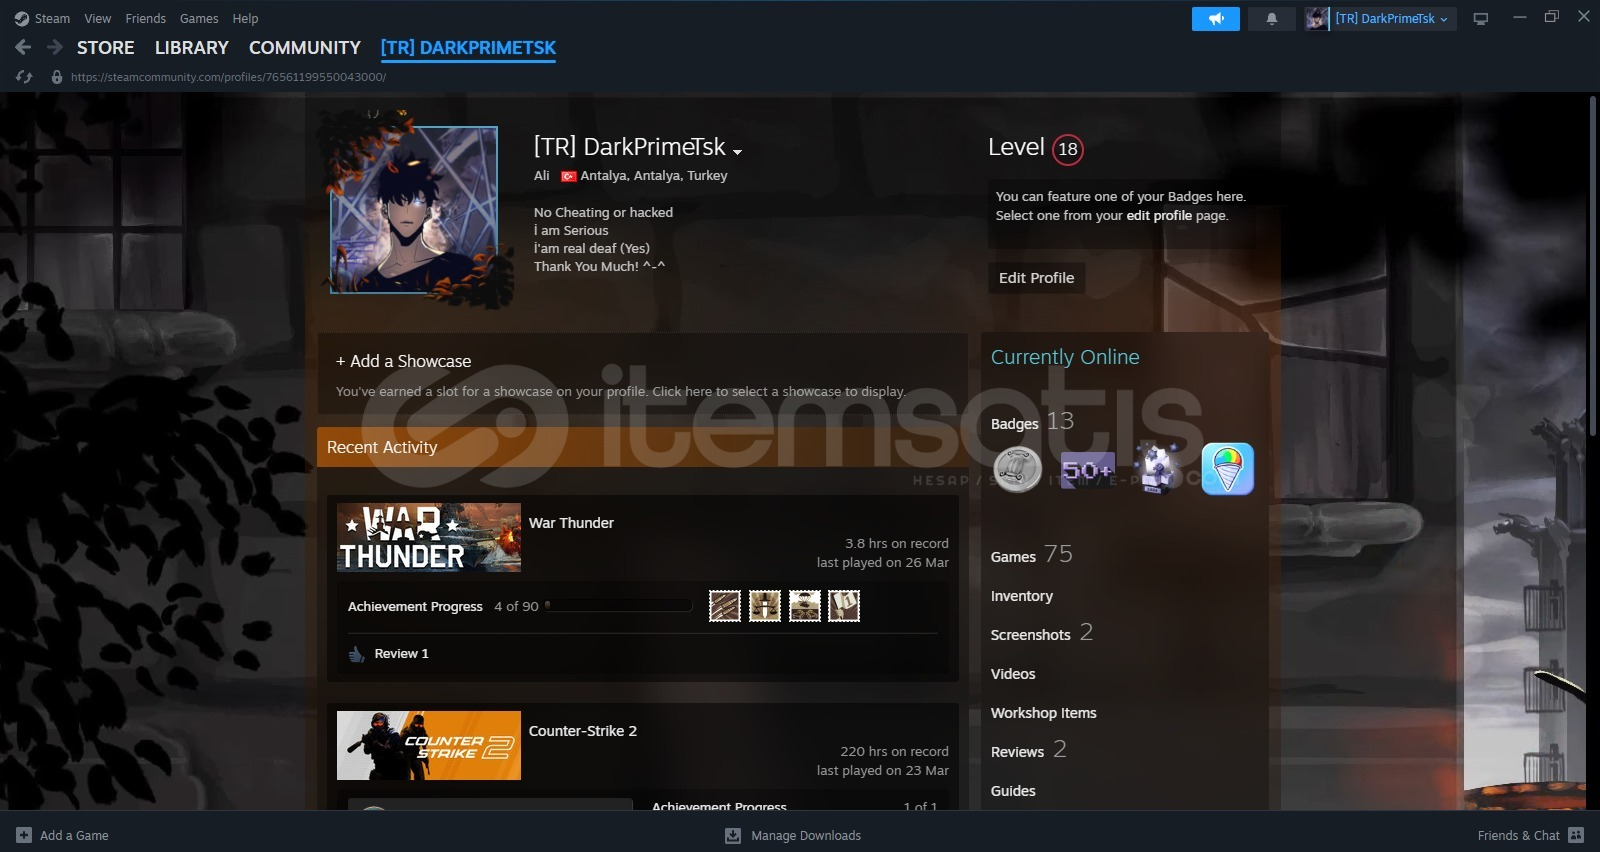1600x852 pixels.
Task: Go back with the left arrow
Action: pos(23,47)
